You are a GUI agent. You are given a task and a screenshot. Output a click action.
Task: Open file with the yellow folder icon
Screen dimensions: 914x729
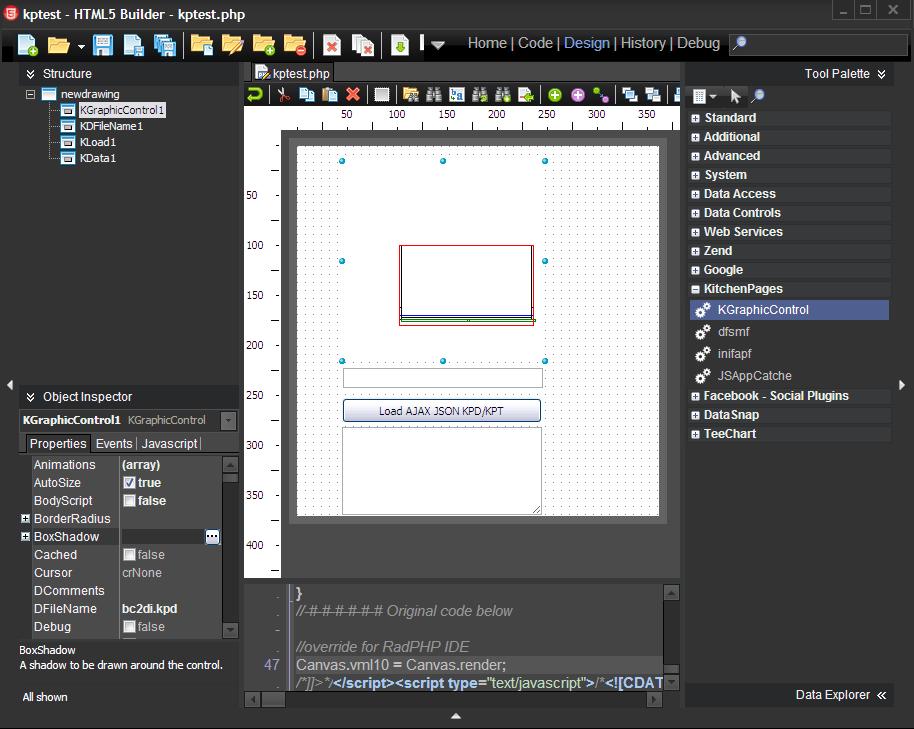(x=58, y=45)
